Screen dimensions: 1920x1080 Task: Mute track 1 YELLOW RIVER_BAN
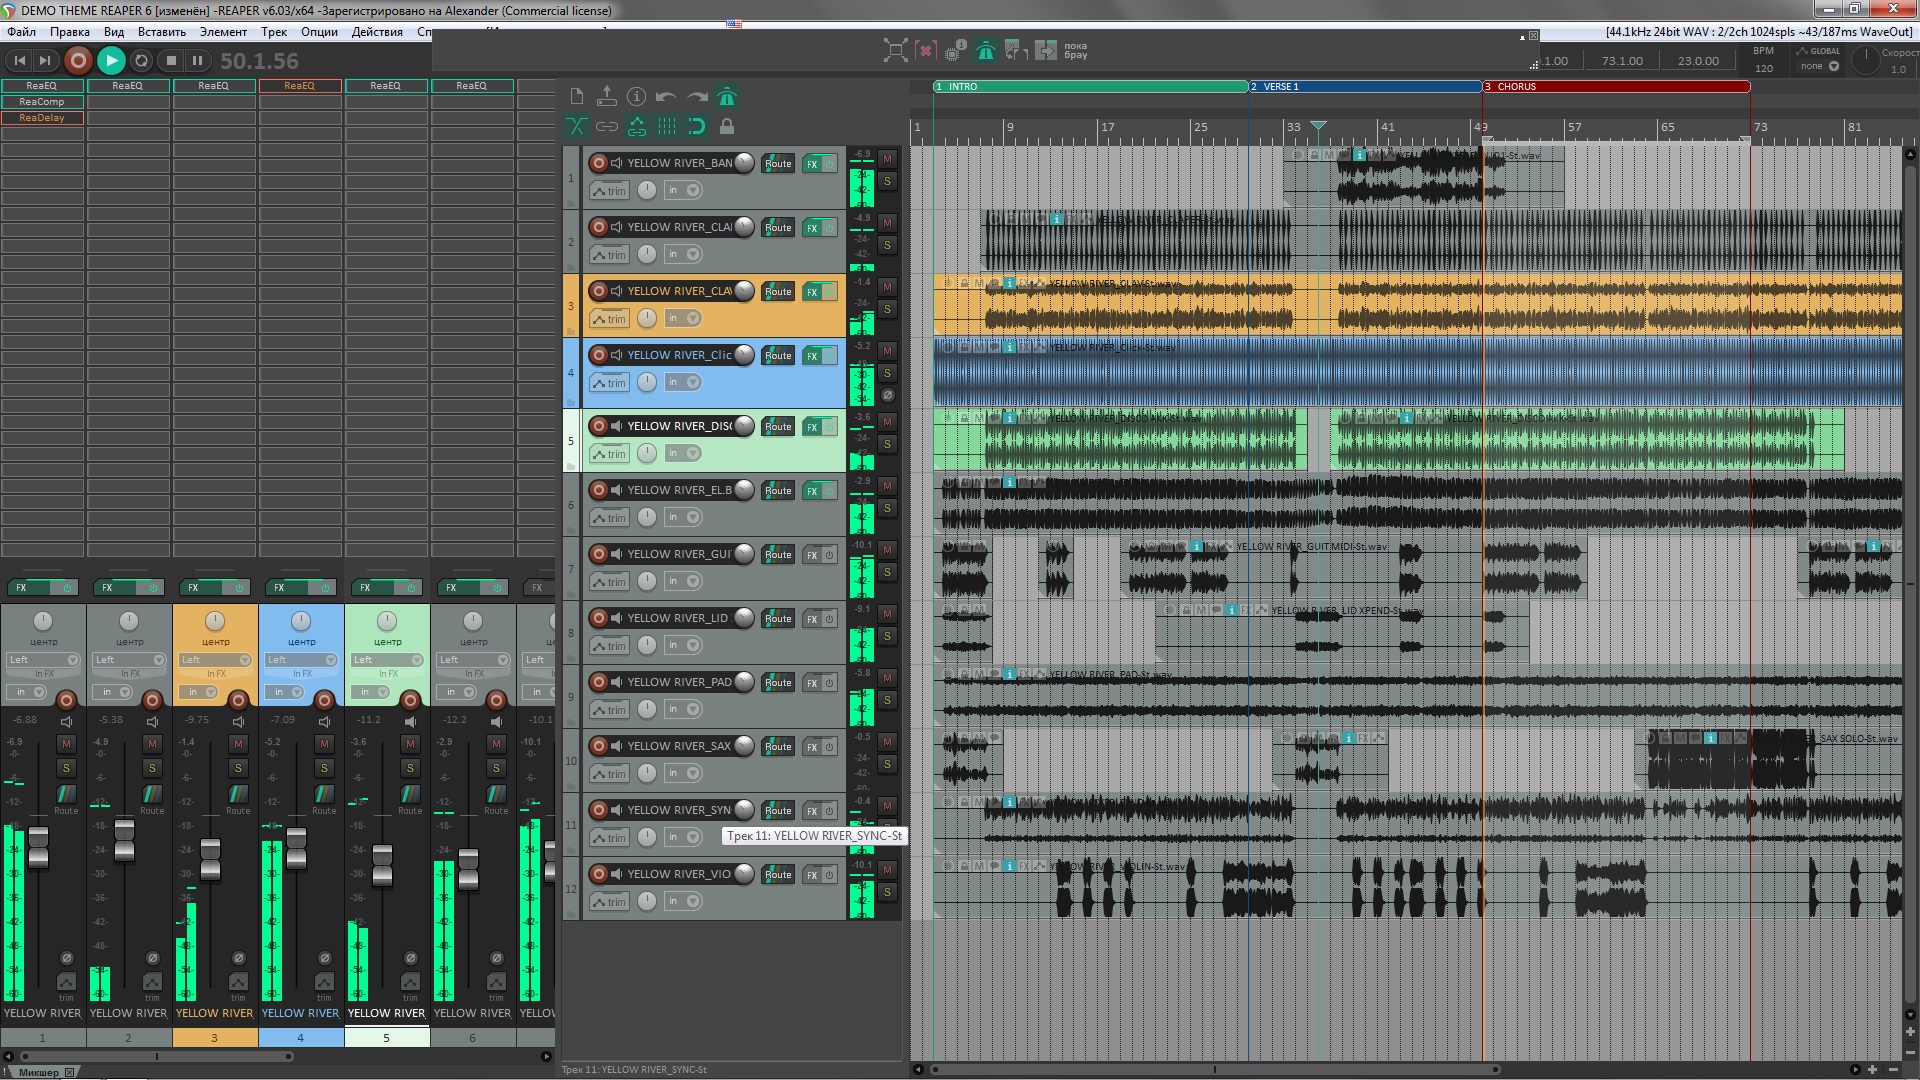point(887,159)
